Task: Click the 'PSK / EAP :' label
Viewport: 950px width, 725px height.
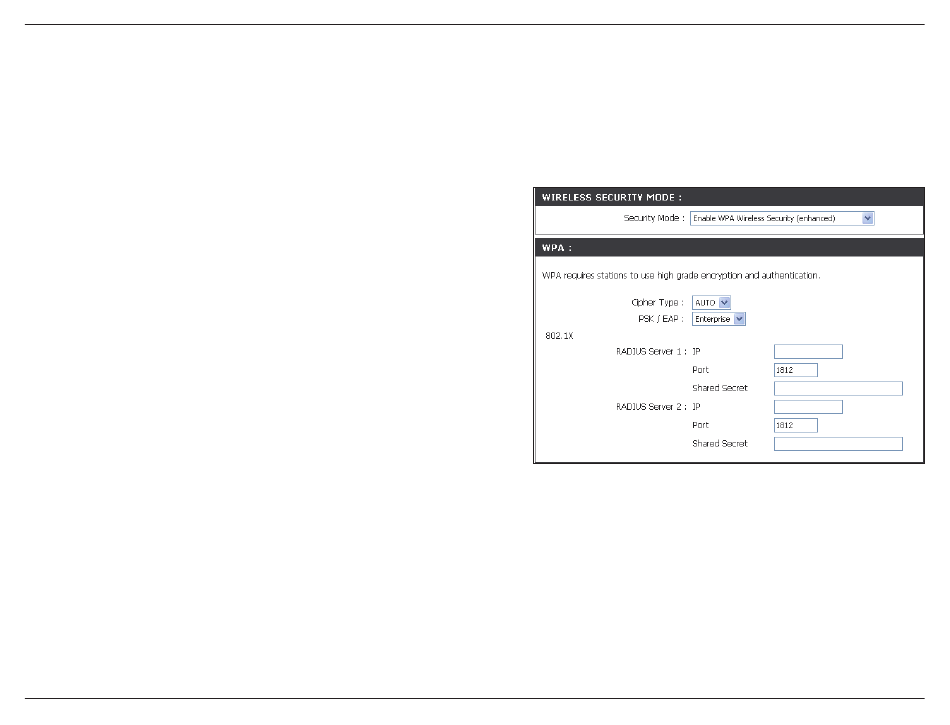Action: (661, 319)
